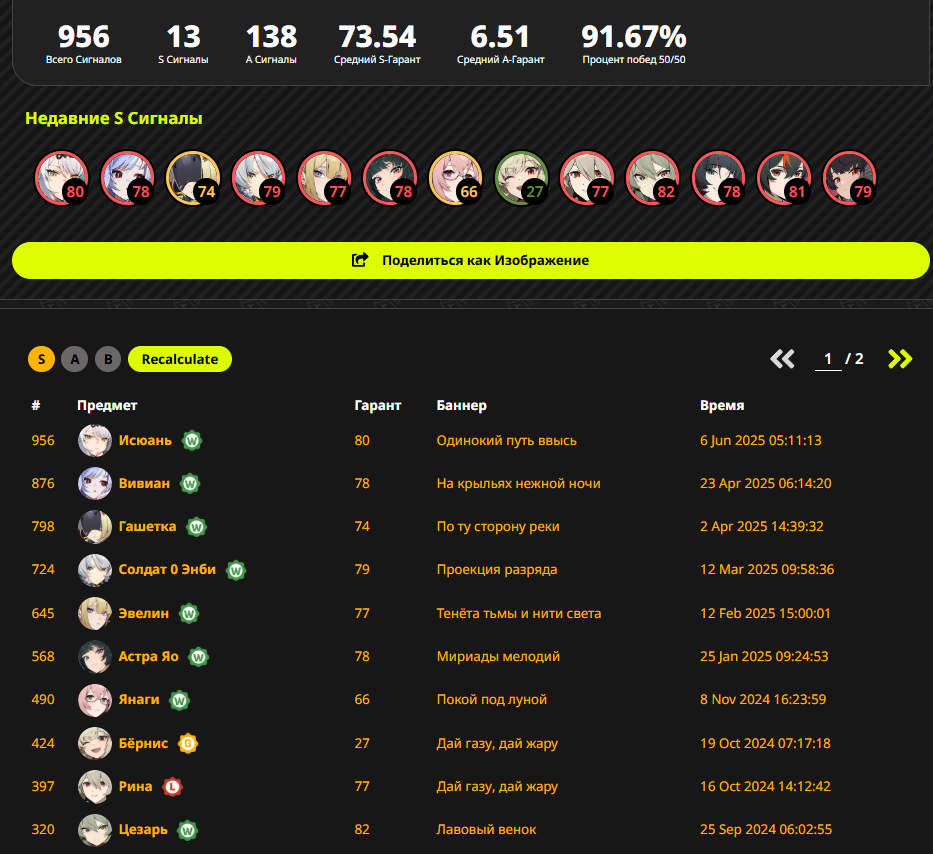Viewport: 933px width, 854px height.
Task: Click the recent S signal avatar with pity 80
Action: click(62, 178)
